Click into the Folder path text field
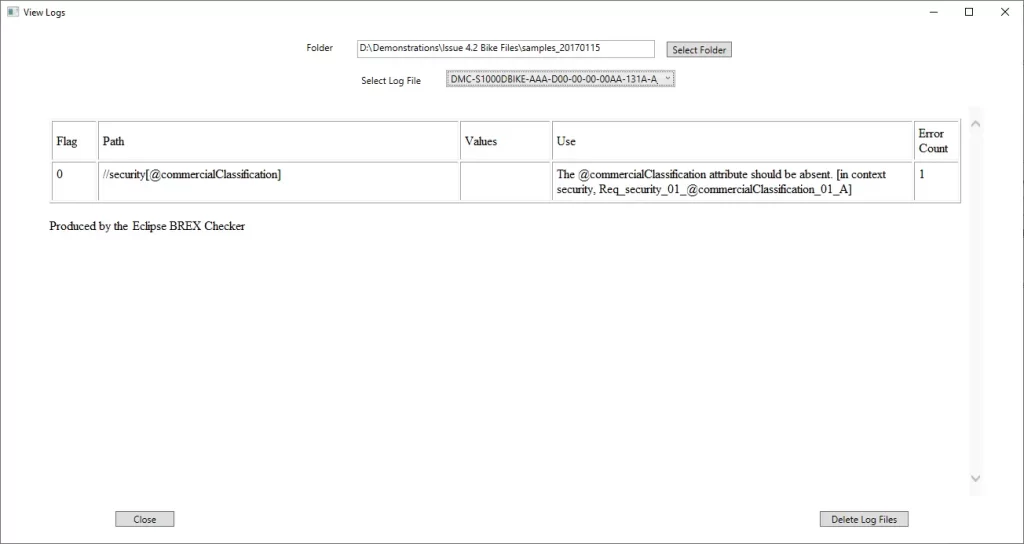 tap(505, 49)
